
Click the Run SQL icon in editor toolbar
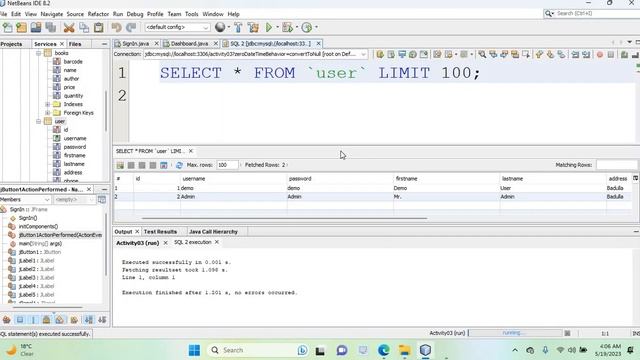(380, 54)
